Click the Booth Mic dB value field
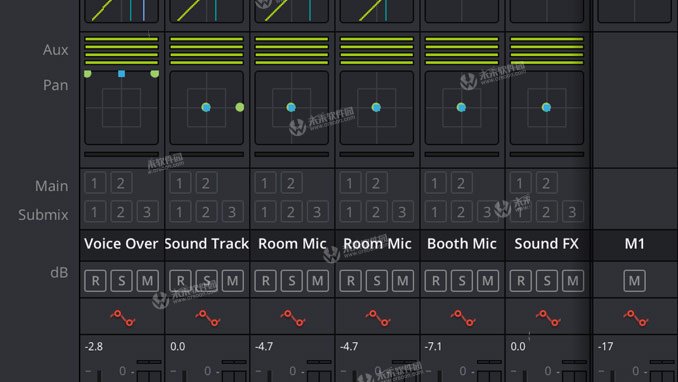 click(x=433, y=347)
